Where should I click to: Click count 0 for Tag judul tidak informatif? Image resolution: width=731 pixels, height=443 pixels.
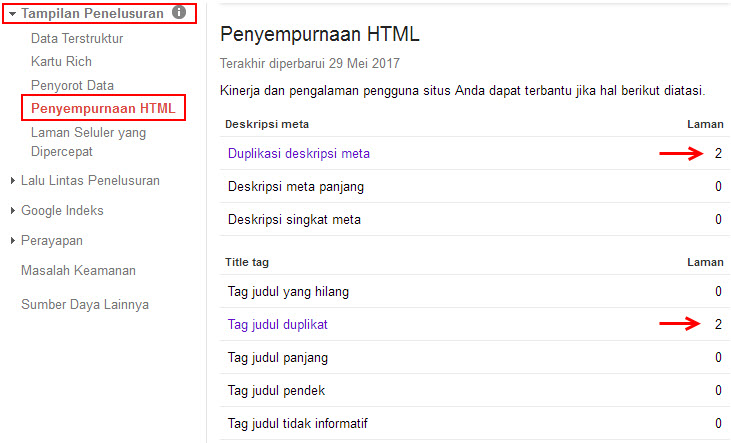coord(718,423)
